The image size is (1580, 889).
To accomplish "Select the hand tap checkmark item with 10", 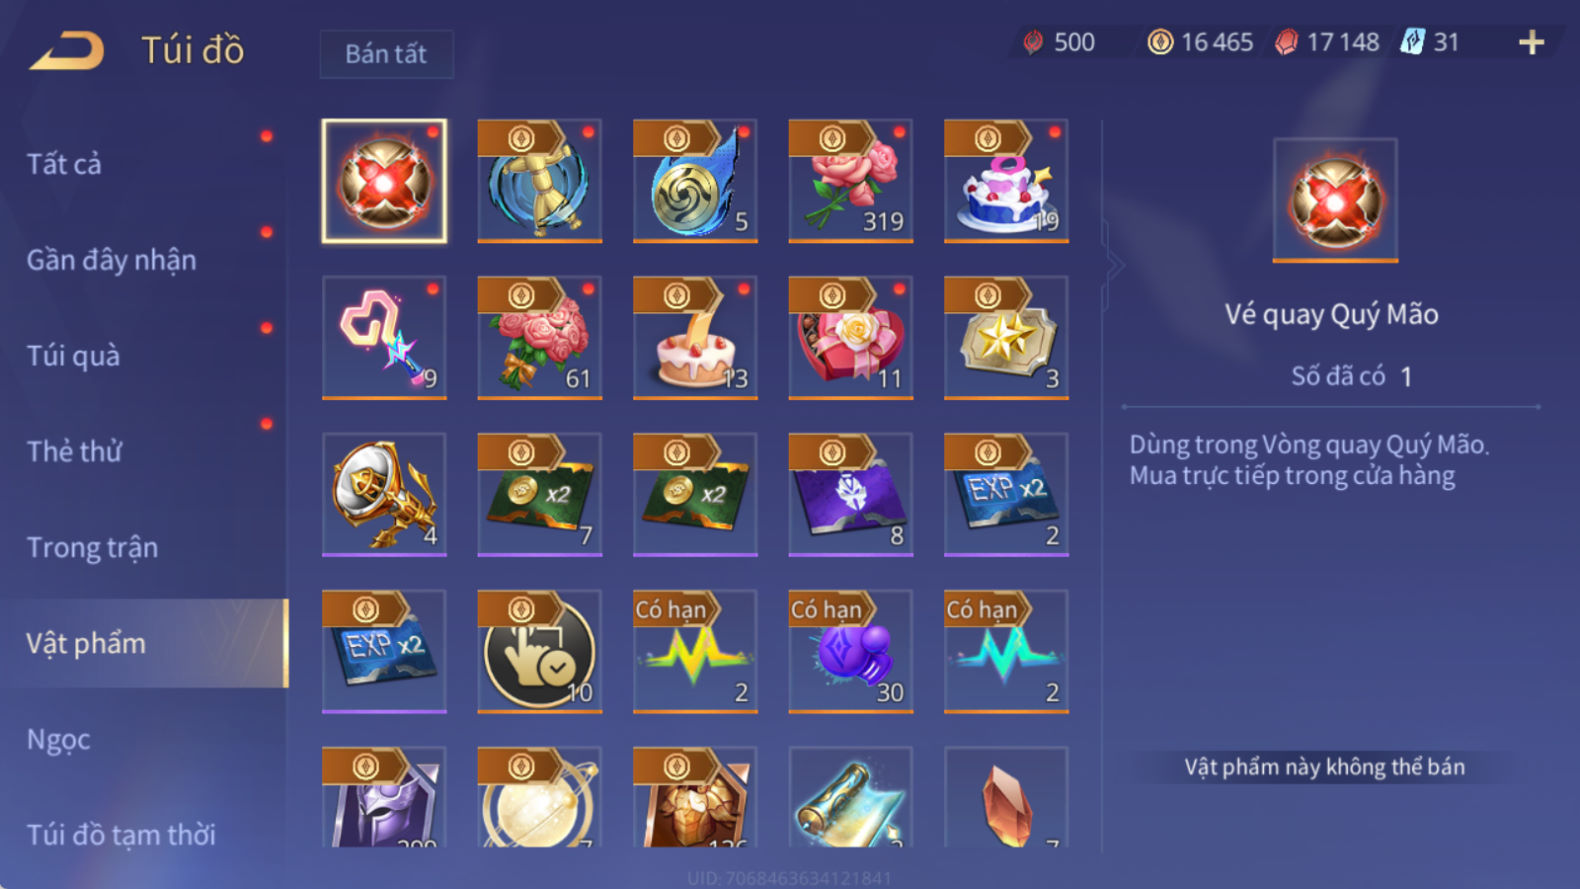I will pos(539,652).
